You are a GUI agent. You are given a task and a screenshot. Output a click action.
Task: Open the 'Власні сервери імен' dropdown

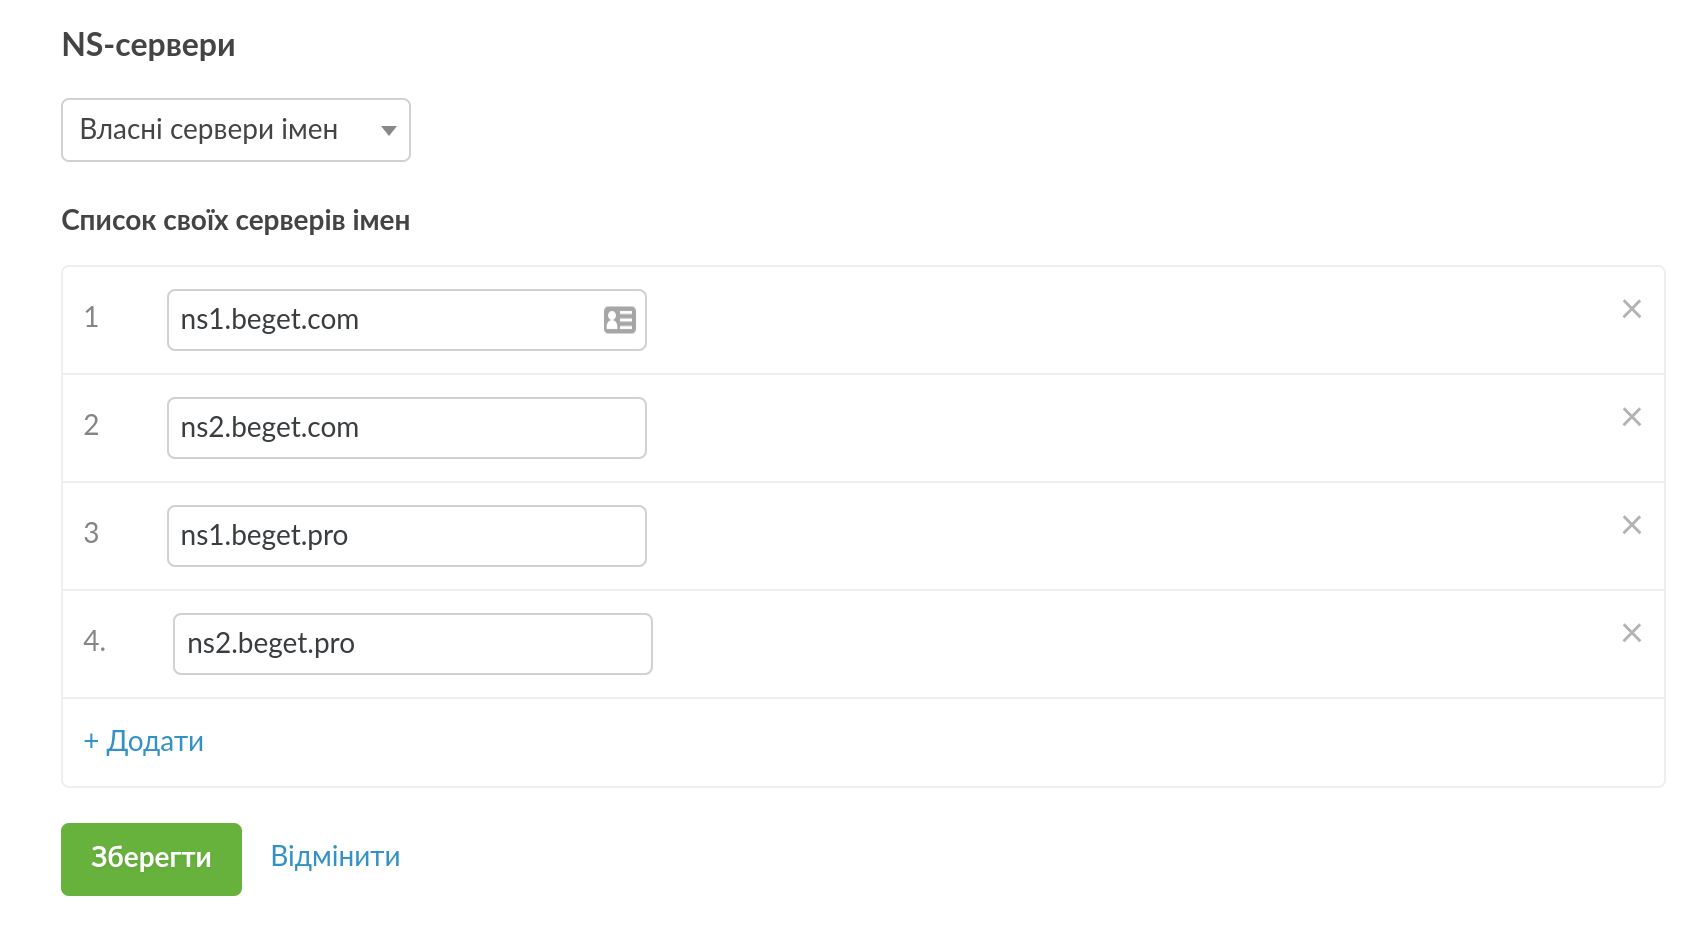click(x=235, y=130)
